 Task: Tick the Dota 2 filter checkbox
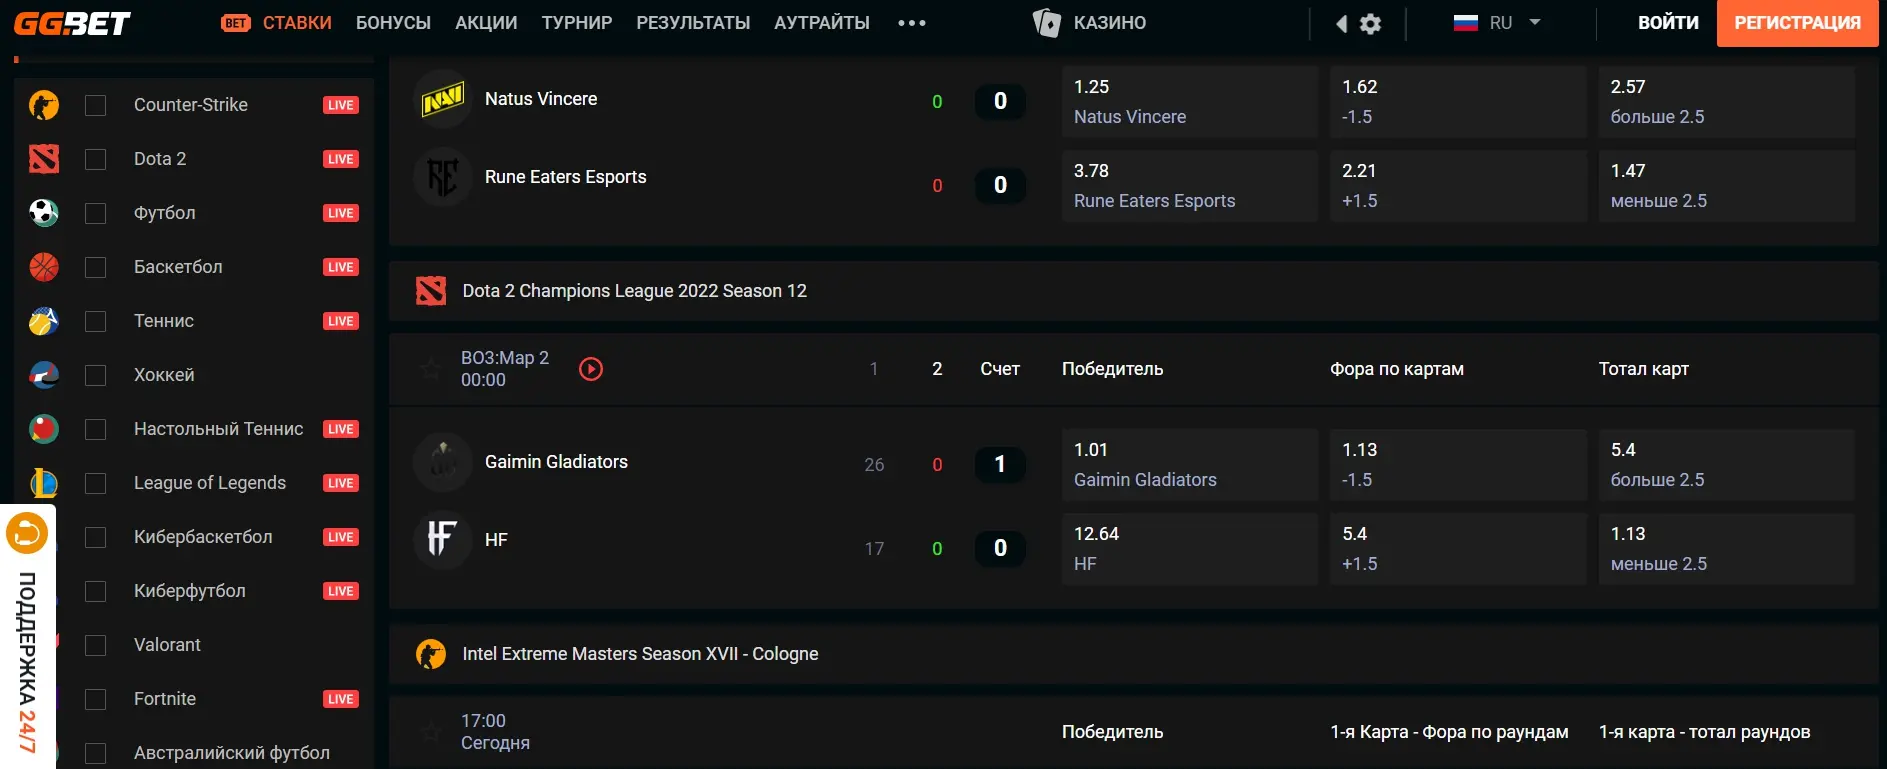click(96, 159)
